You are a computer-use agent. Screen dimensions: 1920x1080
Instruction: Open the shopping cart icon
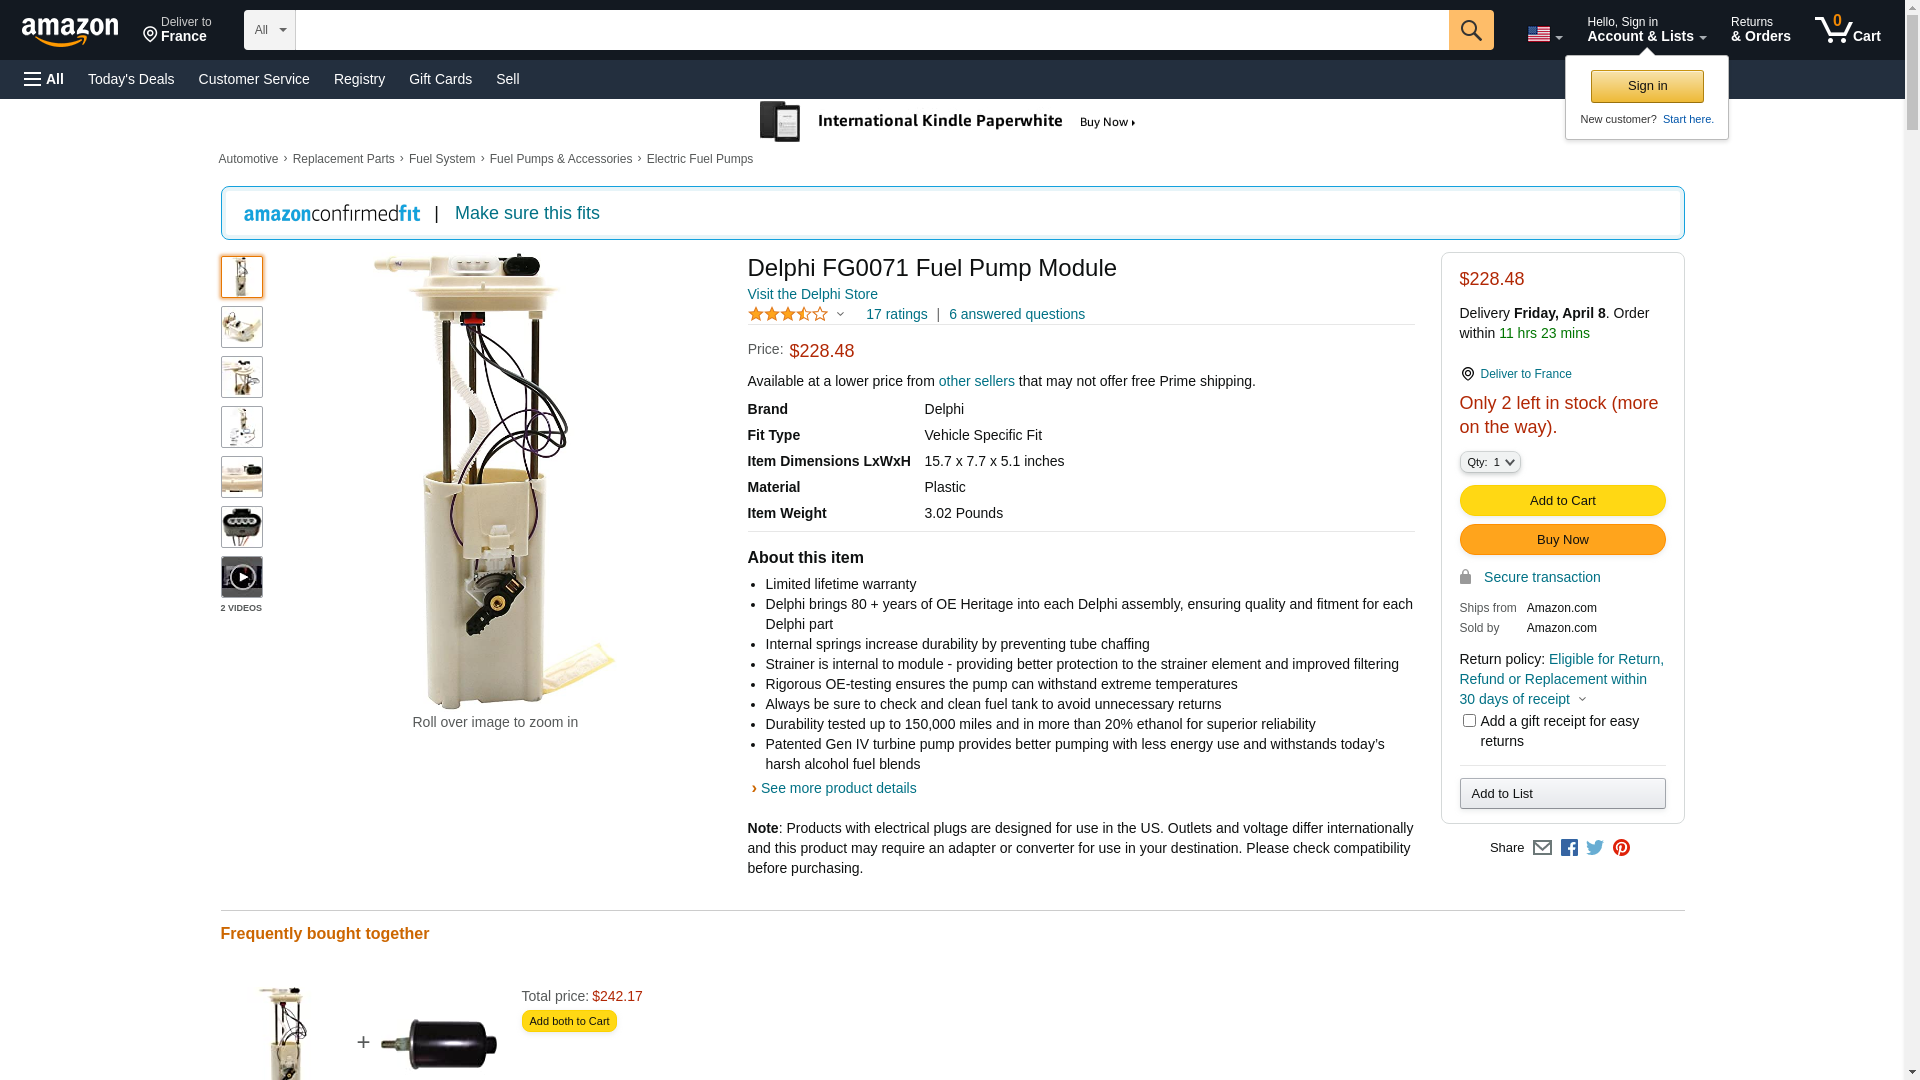tap(1847, 29)
